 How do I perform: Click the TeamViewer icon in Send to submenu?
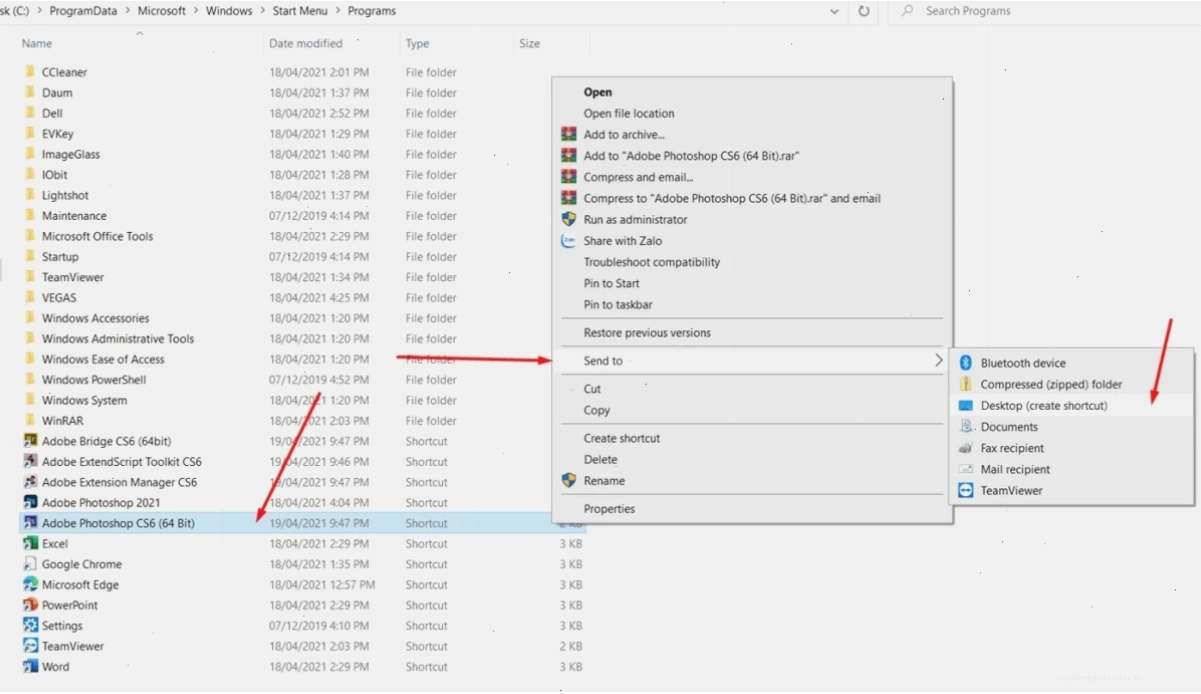coord(966,490)
